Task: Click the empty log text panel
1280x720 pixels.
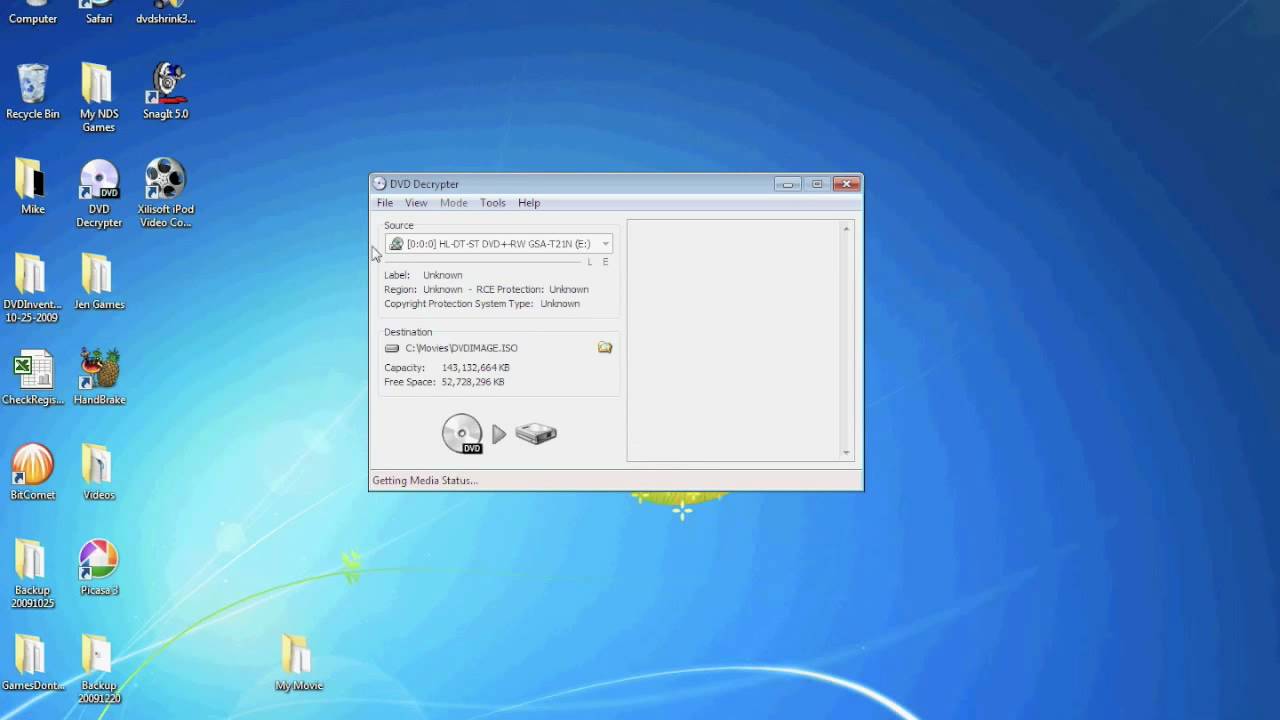Action: pos(734,340)
